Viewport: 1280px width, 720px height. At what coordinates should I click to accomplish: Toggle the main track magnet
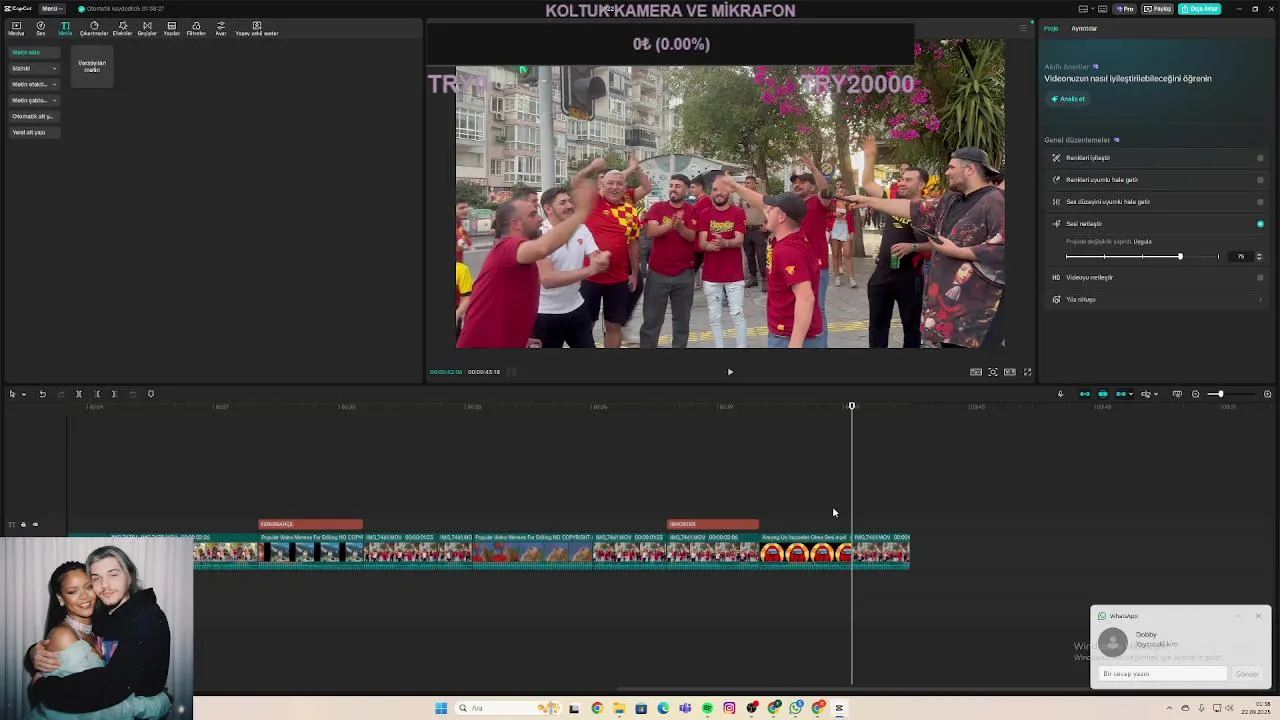point(1084,394)
